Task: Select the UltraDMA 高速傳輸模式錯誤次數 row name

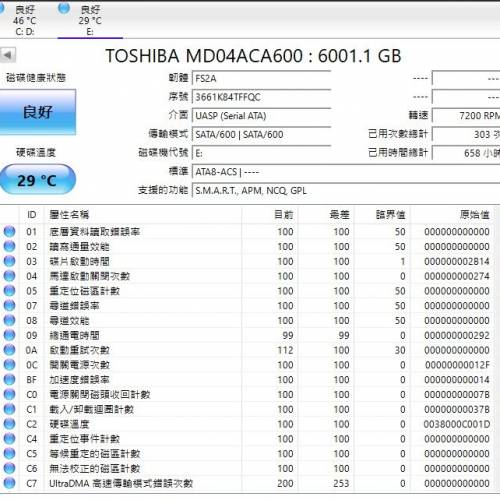Action: tap(121, 483)
